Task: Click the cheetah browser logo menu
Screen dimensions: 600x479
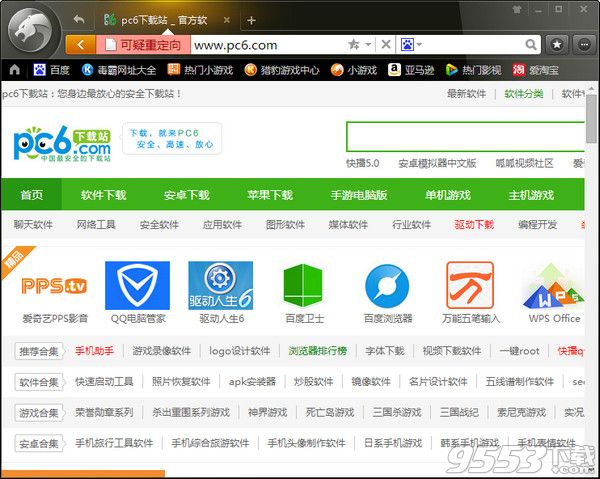Action: tap(30, 31)
